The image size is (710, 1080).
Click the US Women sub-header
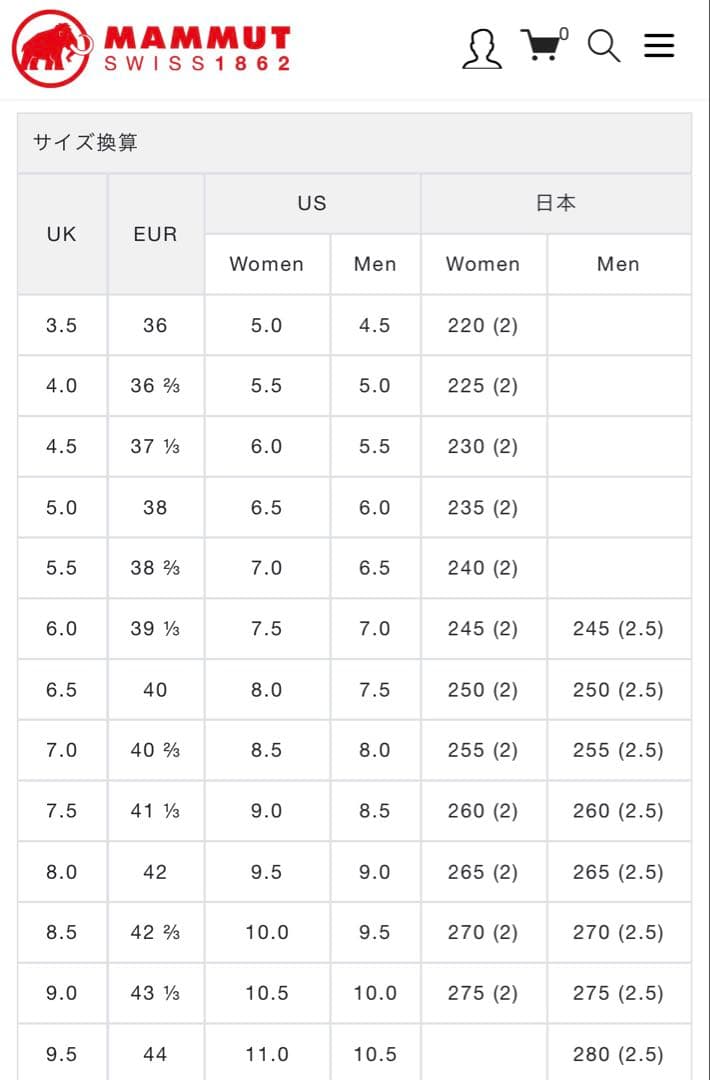coord(266,264)
